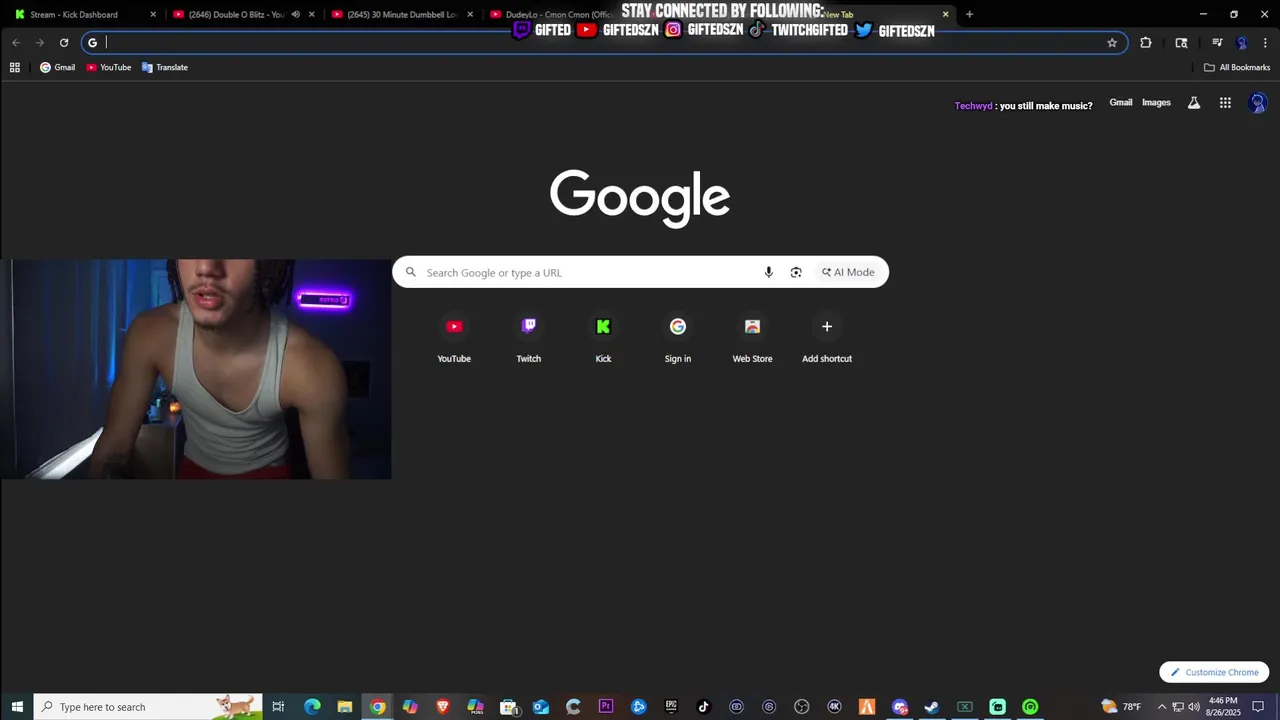Add a new shortcut tile

[x=827, y=340]
